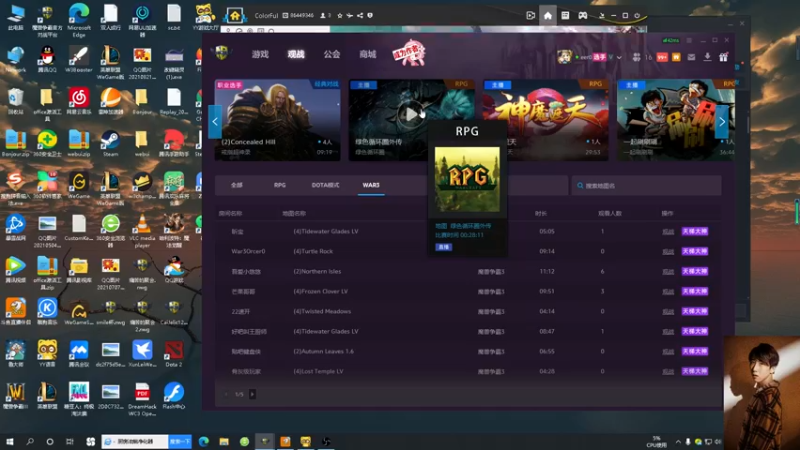
Task: Open the WeGame desktop shortcut
Action: coord(79,185)
